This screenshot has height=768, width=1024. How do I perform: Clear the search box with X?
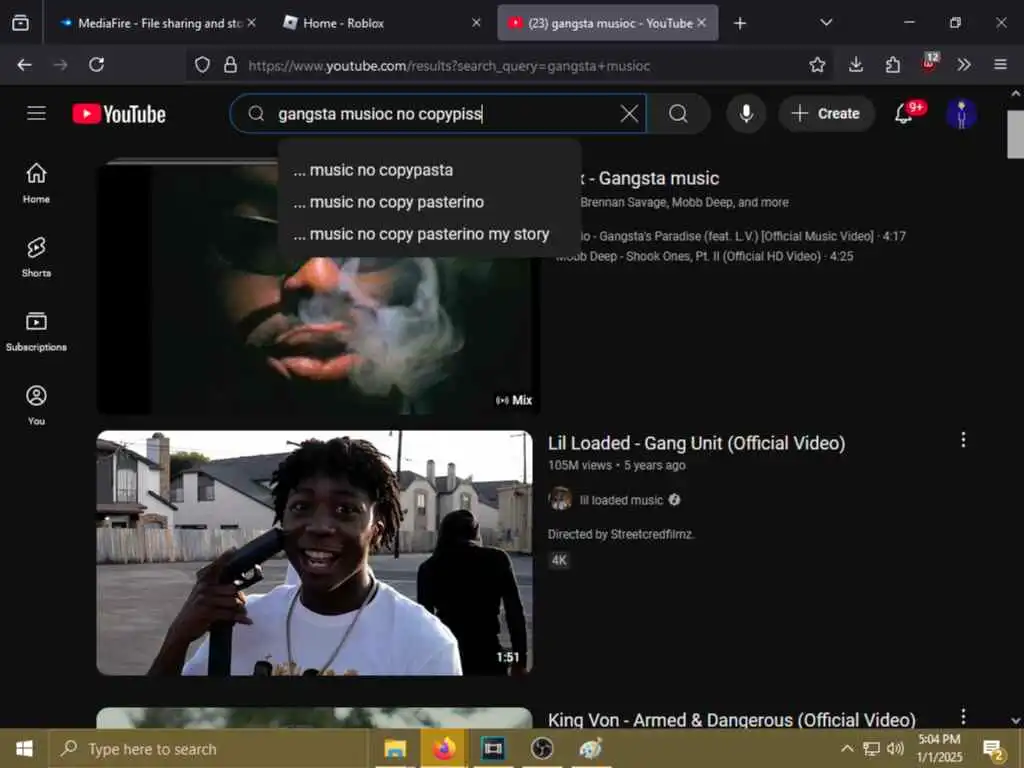tap(629, 114)
